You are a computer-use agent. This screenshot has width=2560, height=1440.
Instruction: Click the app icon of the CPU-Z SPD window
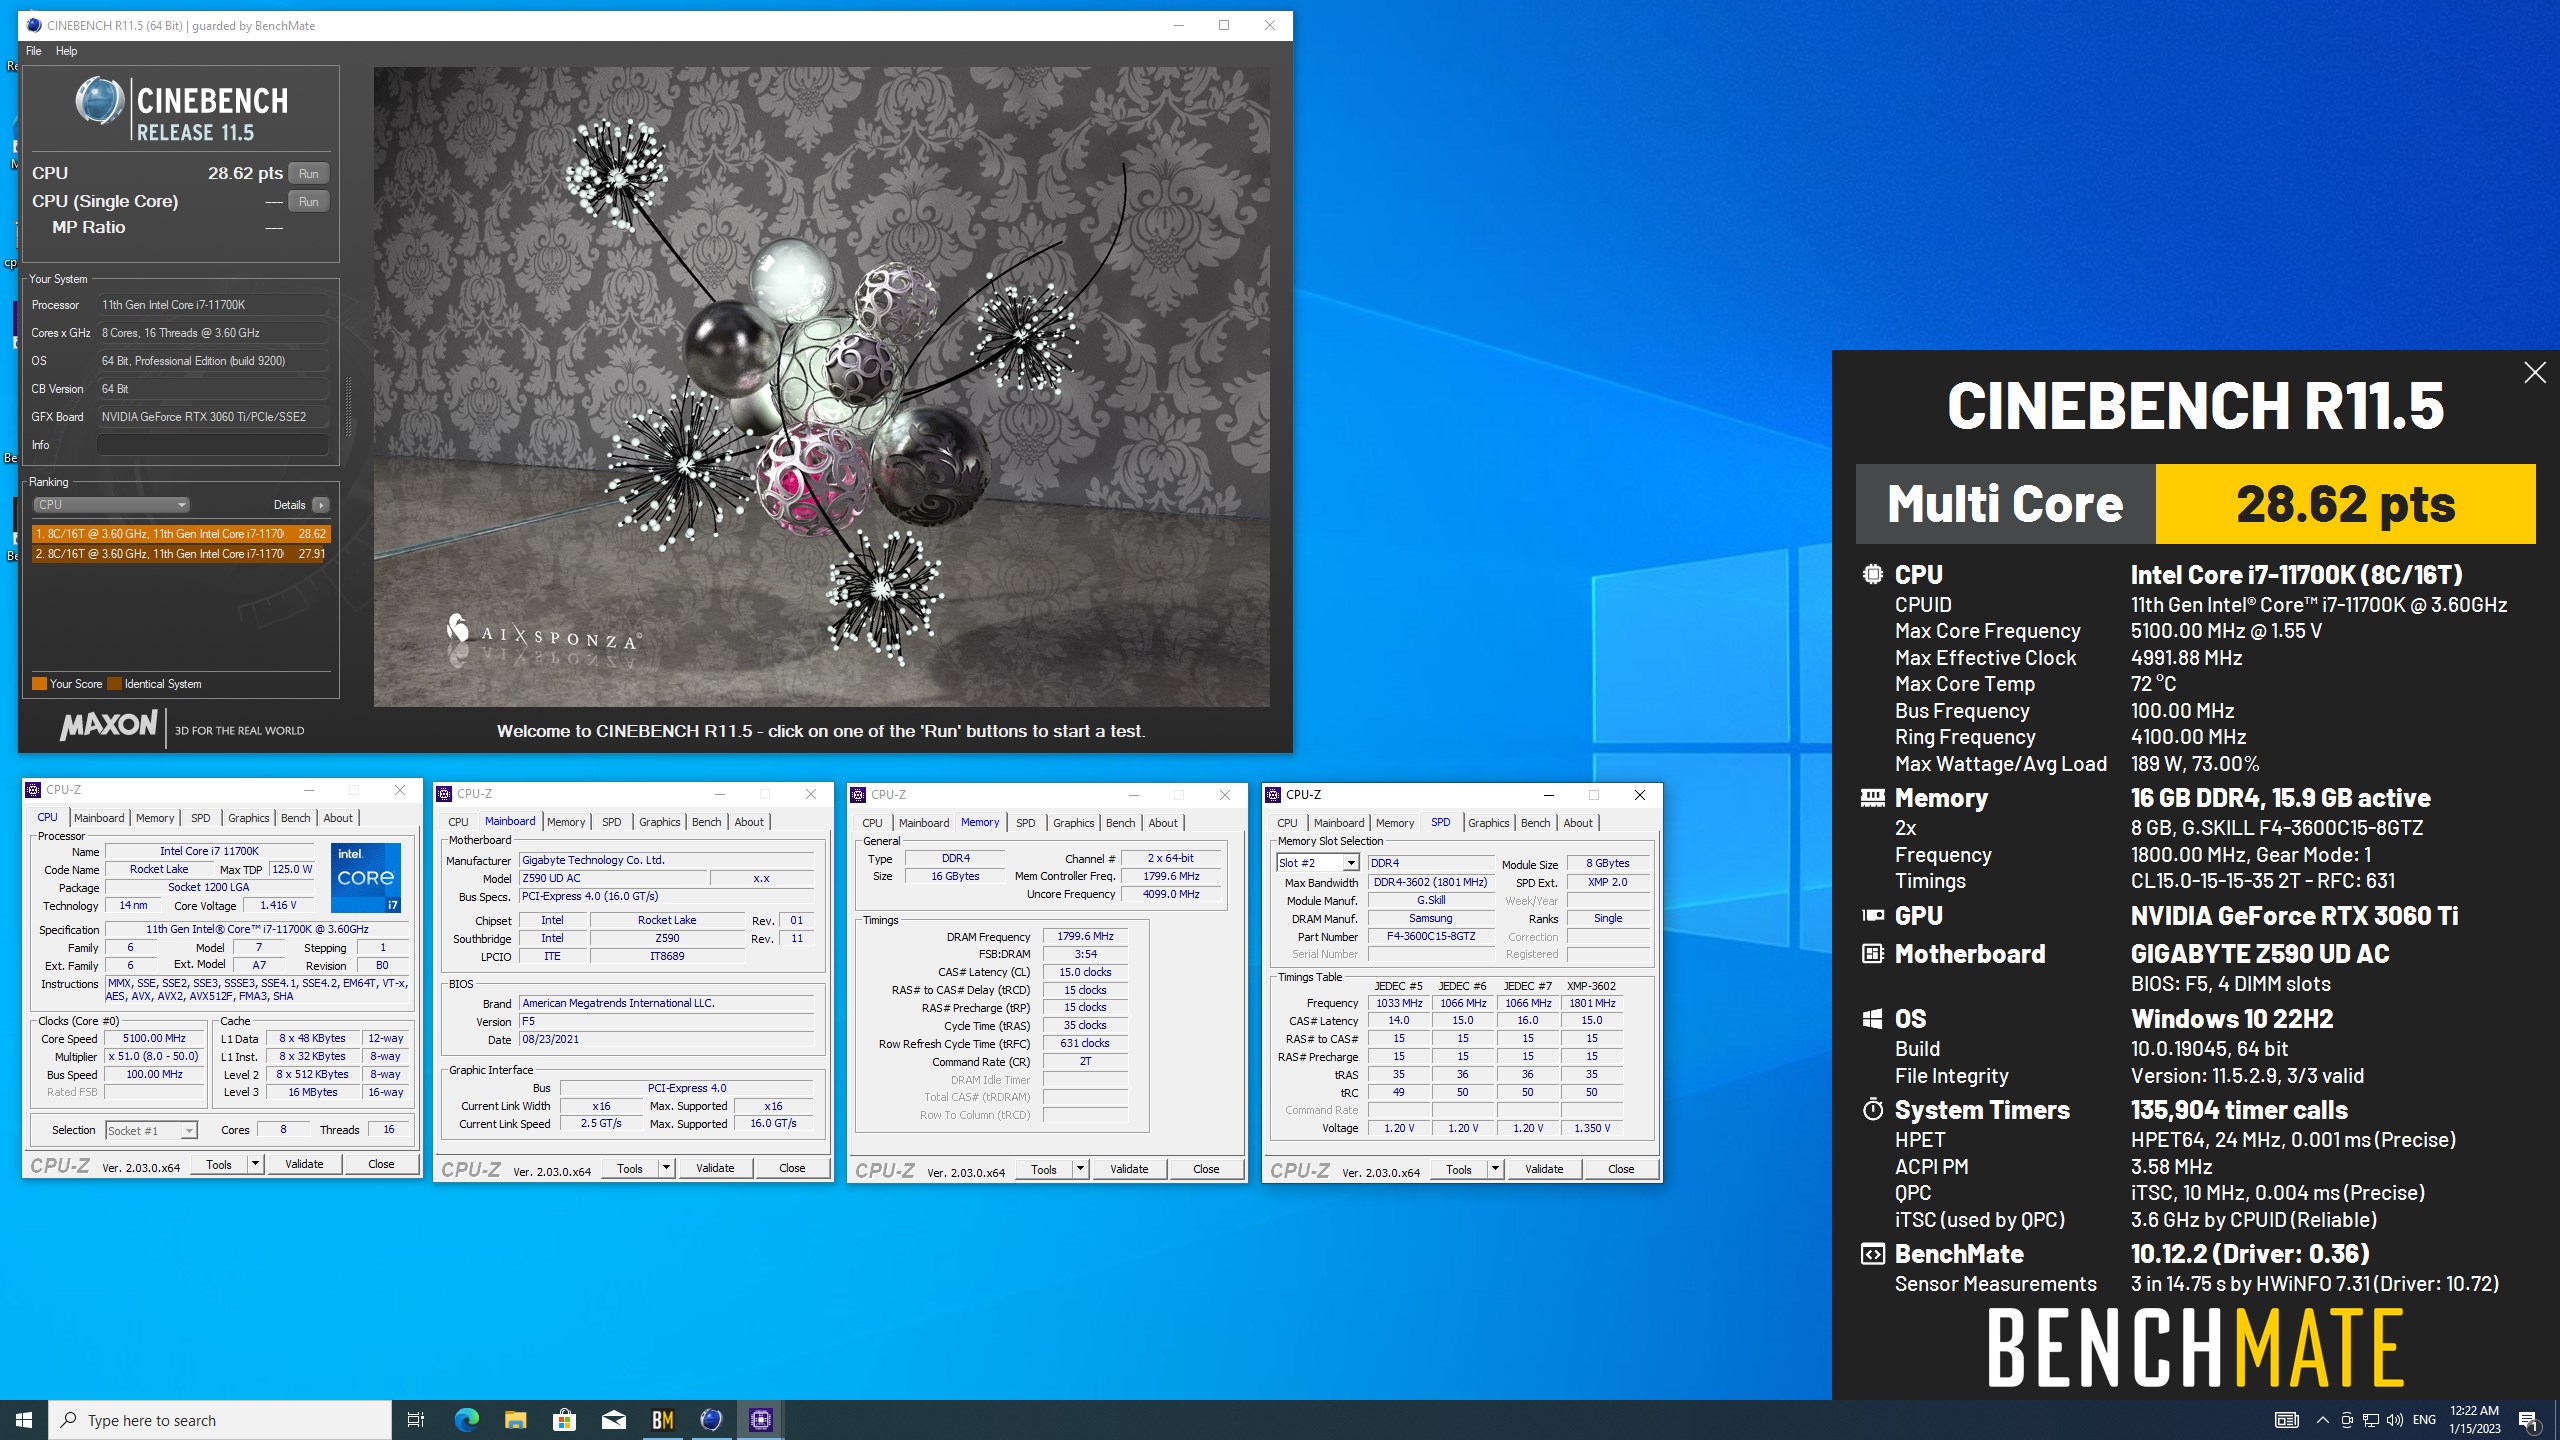click(x=1273, y=795)
